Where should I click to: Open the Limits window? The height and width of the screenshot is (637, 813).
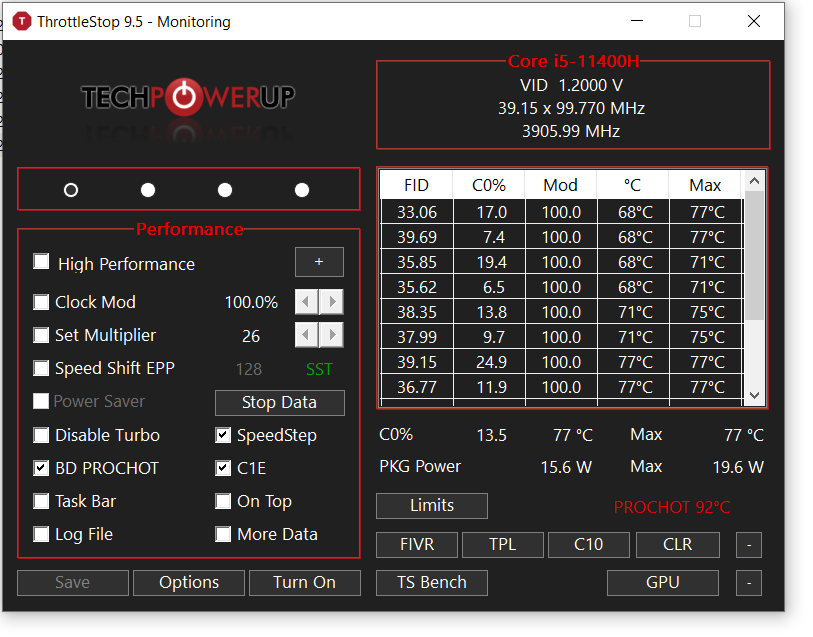pyautogui.click(x=431, y=506)
